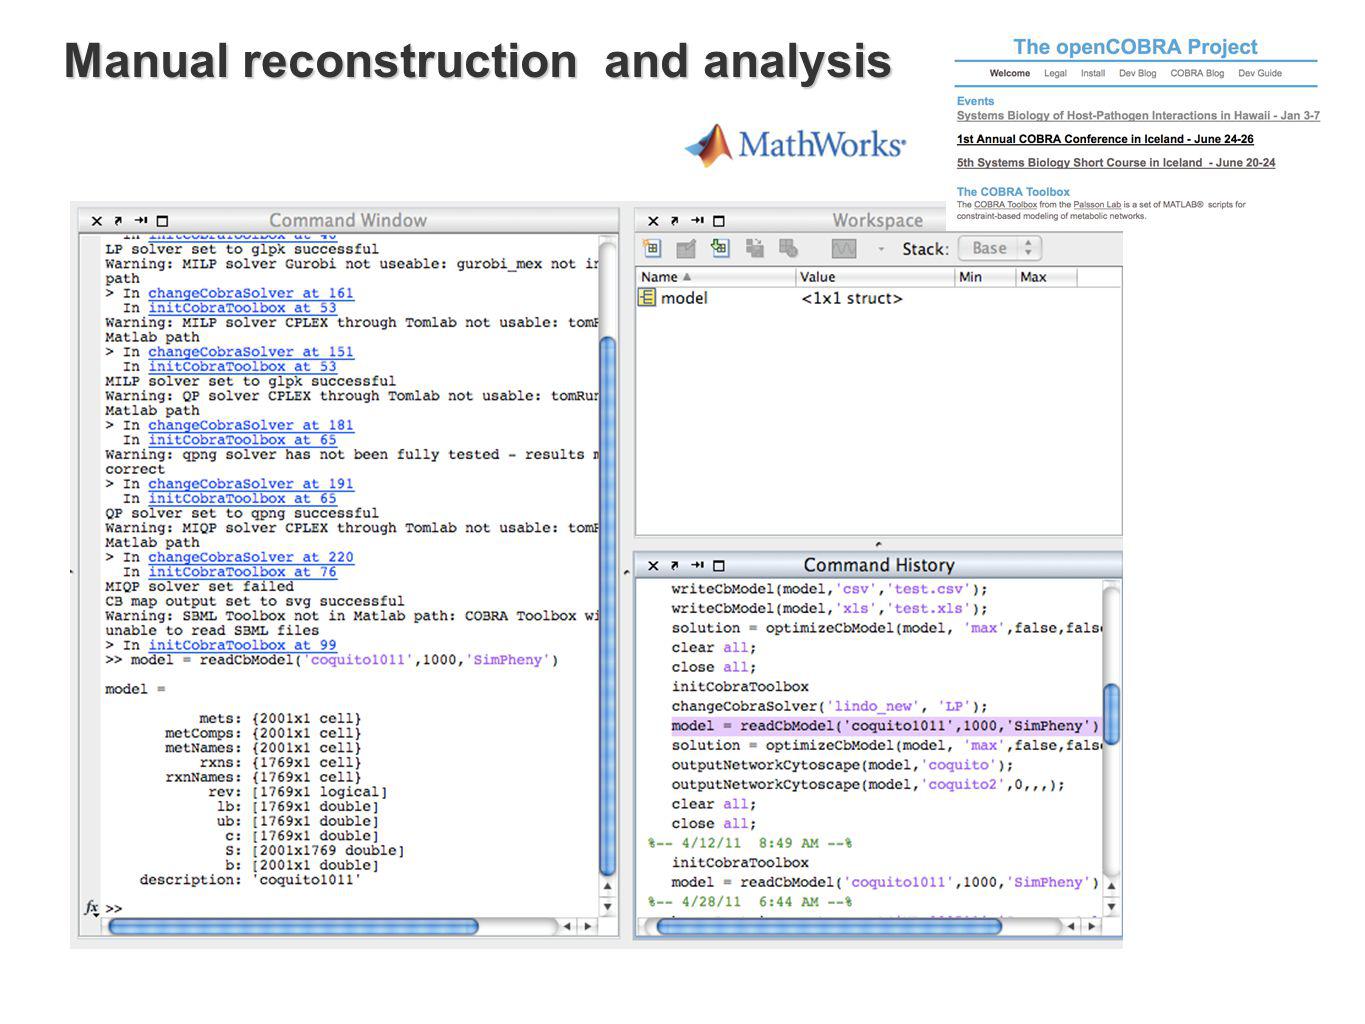The image size is (1365, 1024).
Task: Collapse the 4/28/11 6:44 AM history group
Action: point(750,902)
